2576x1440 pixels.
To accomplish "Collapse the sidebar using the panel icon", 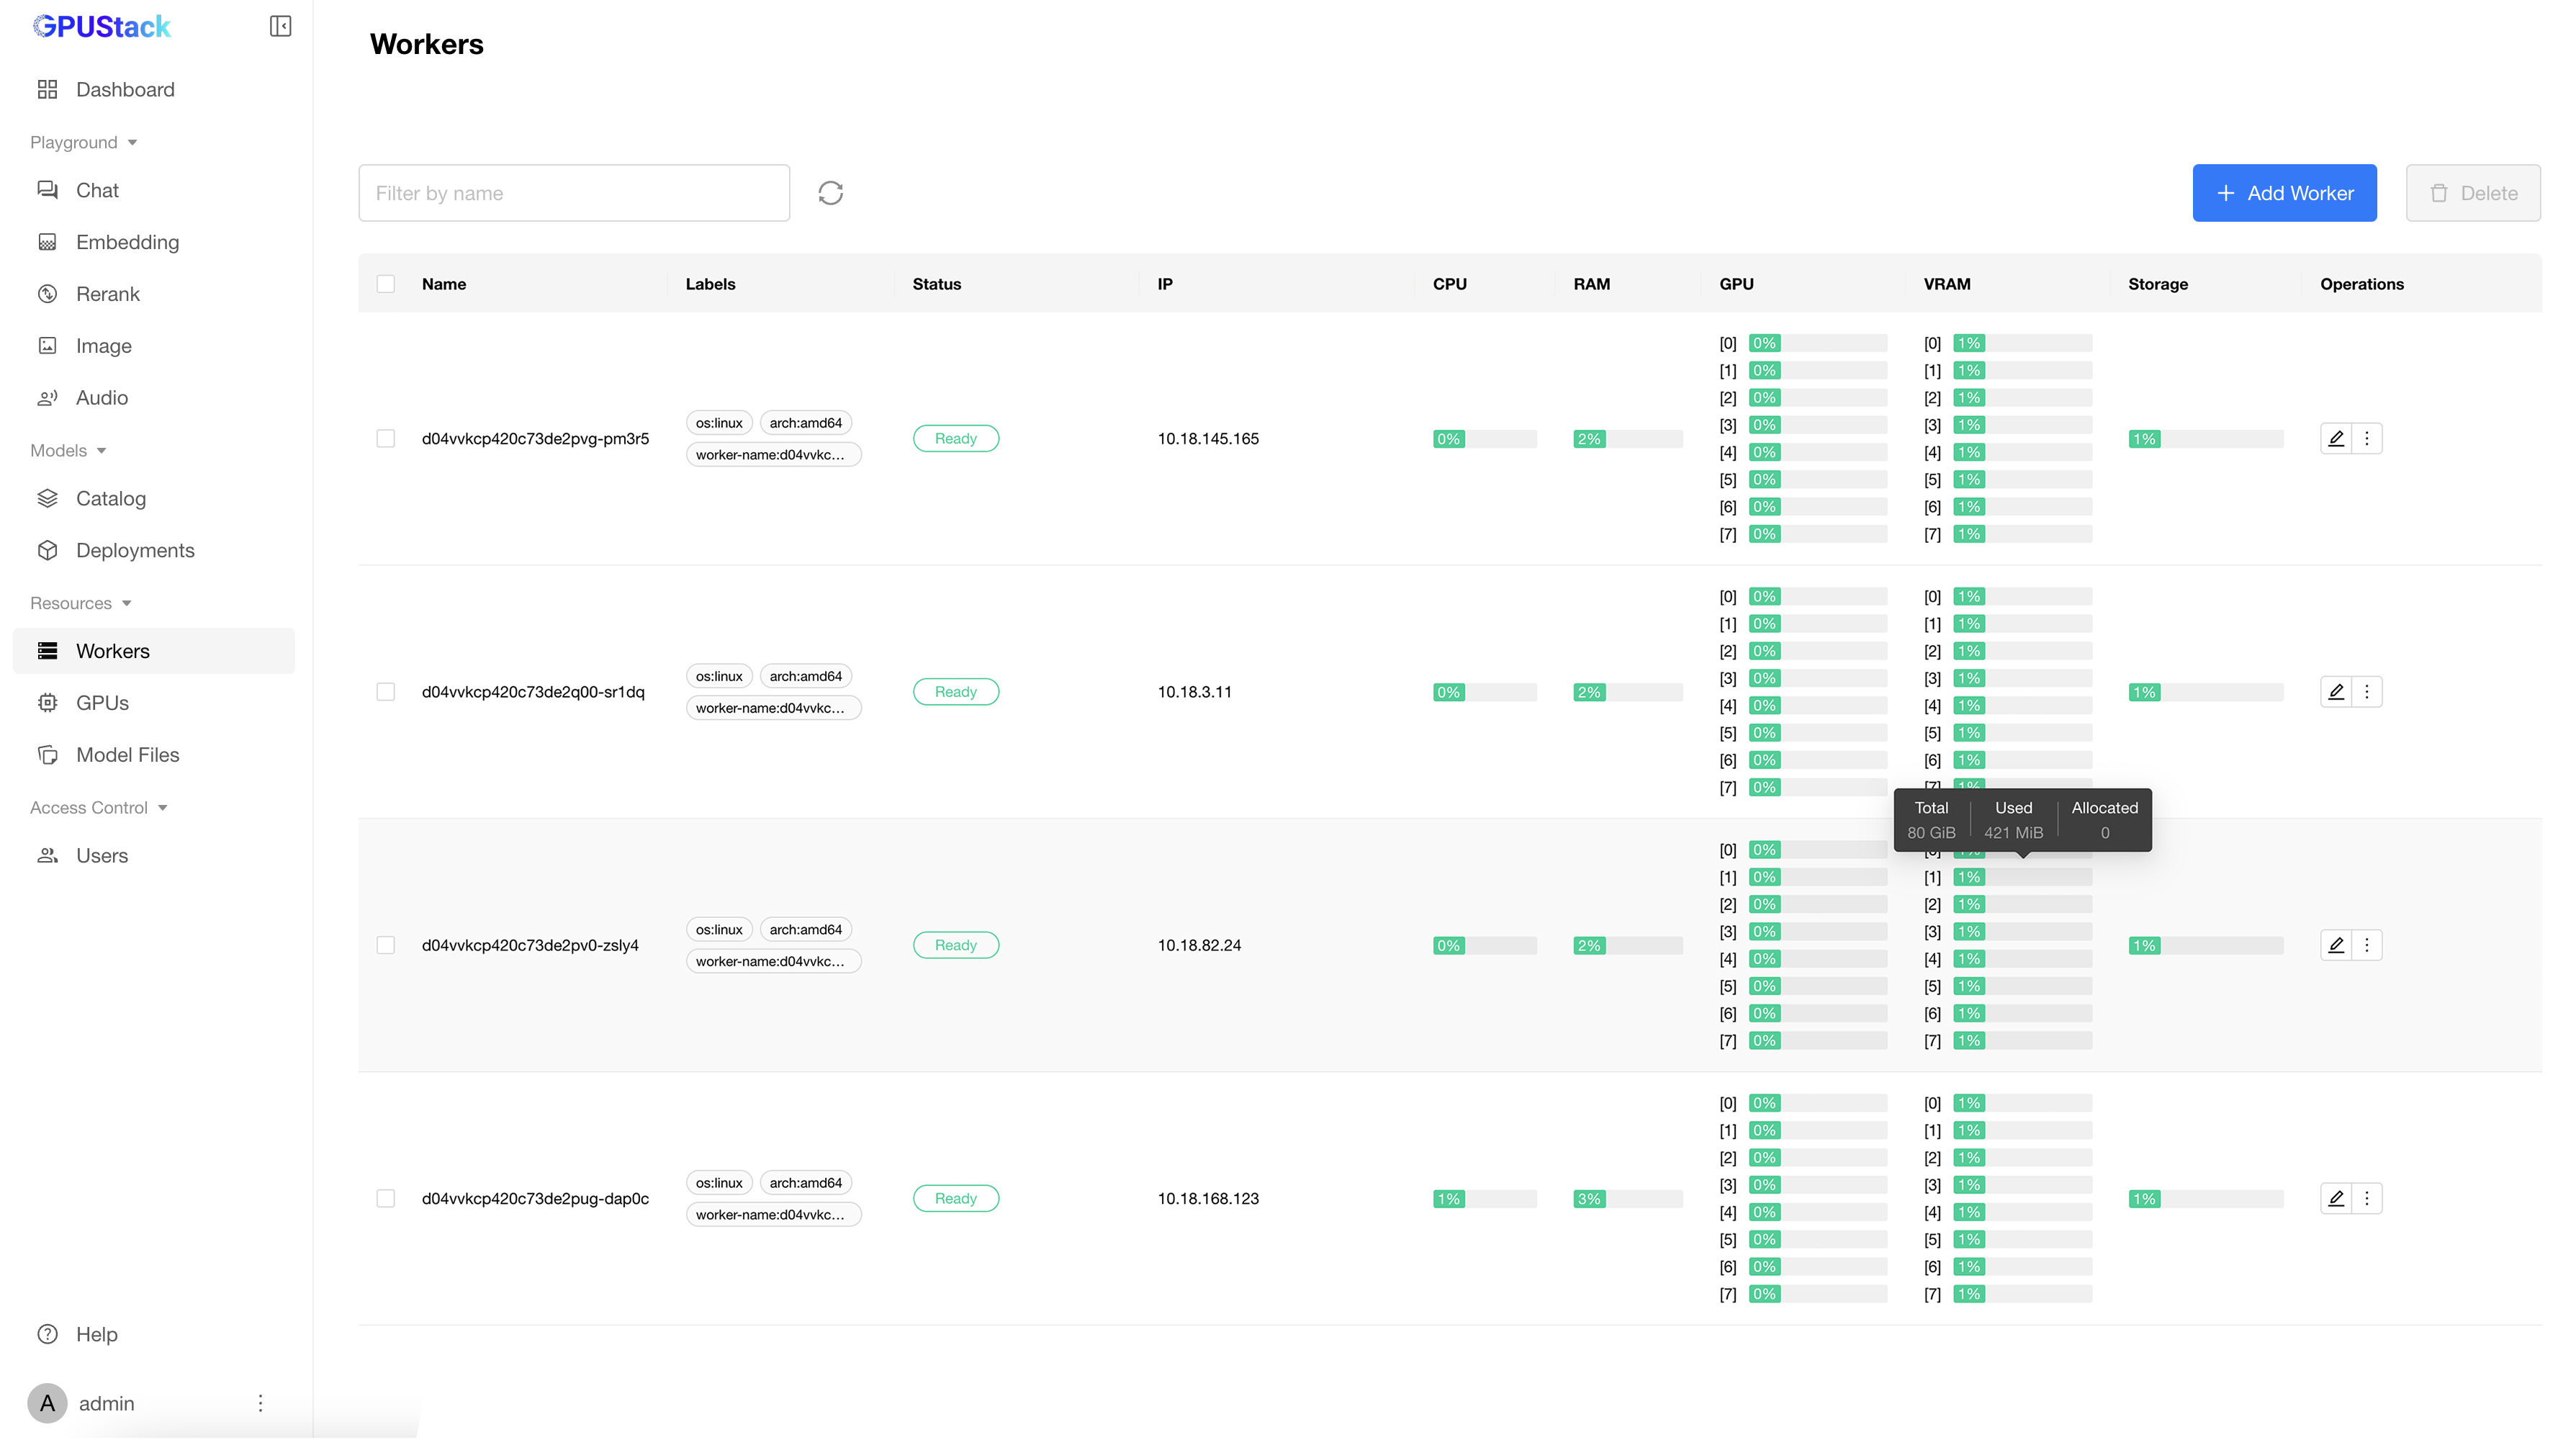I will 280,26.
